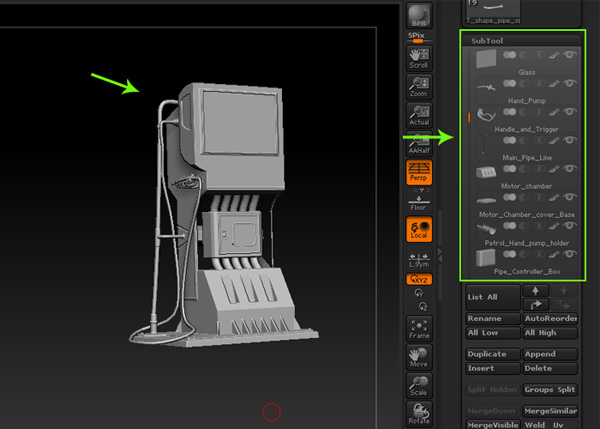Click the Append button

(551, 354)
